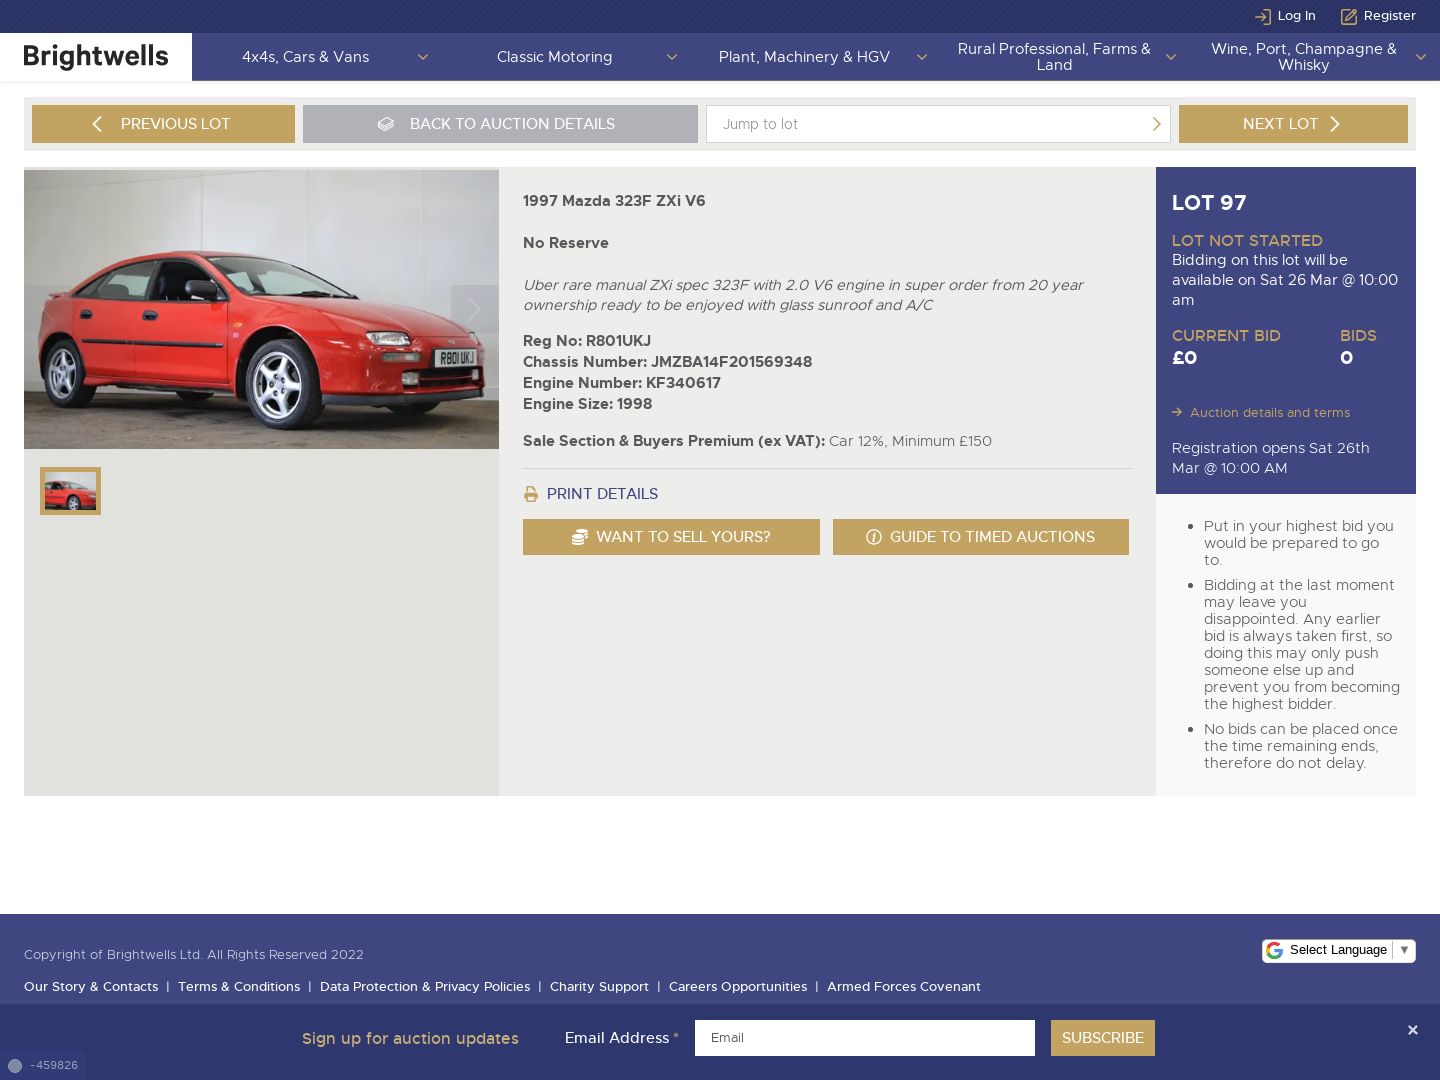Image resolution: width=1440 pixels, height=1080 pixels.
Task: Expand Rural Professional, Farms & Land chevron
Action: (1171, 57)
